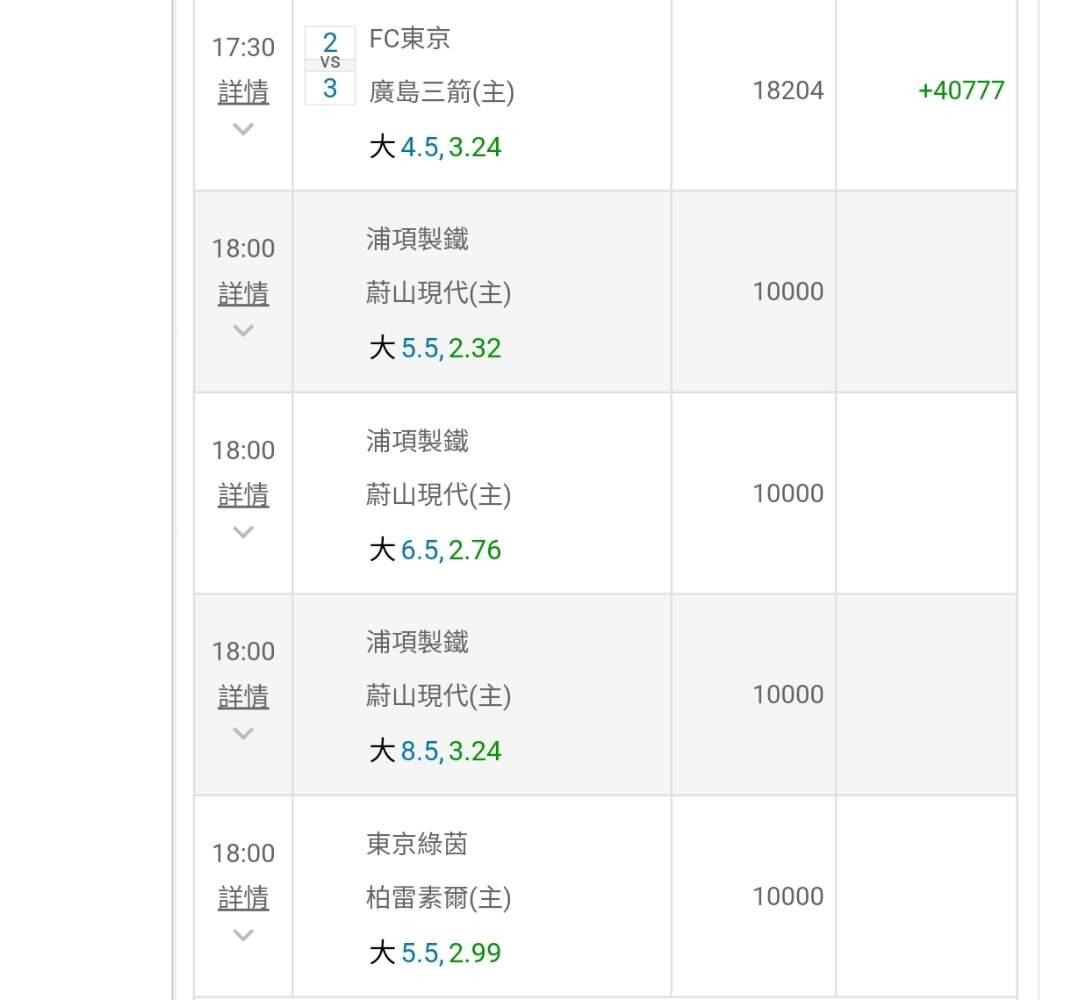Open 詳情 for the 大 8.5, 3.24 浦項製鐵 bet
This screenshot has height=1000, width=1071.
243,697
